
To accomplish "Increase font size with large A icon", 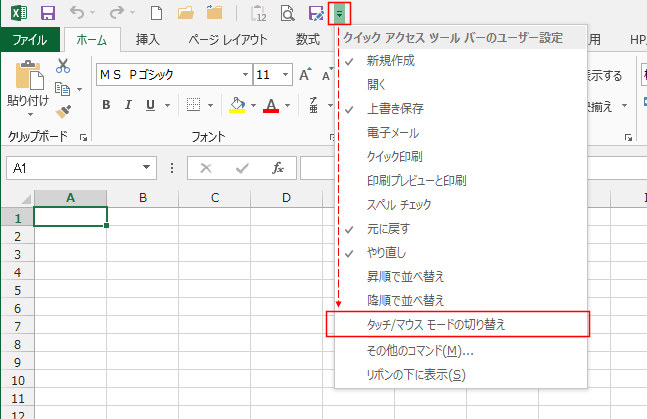I will [305, 75].
